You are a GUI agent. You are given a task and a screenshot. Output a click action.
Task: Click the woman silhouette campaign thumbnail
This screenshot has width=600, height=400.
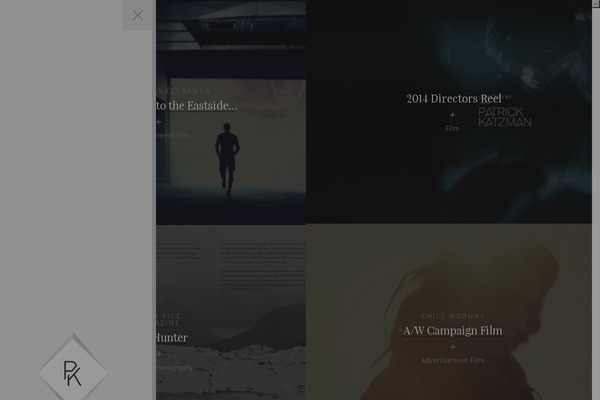click(x=449, y=312)
